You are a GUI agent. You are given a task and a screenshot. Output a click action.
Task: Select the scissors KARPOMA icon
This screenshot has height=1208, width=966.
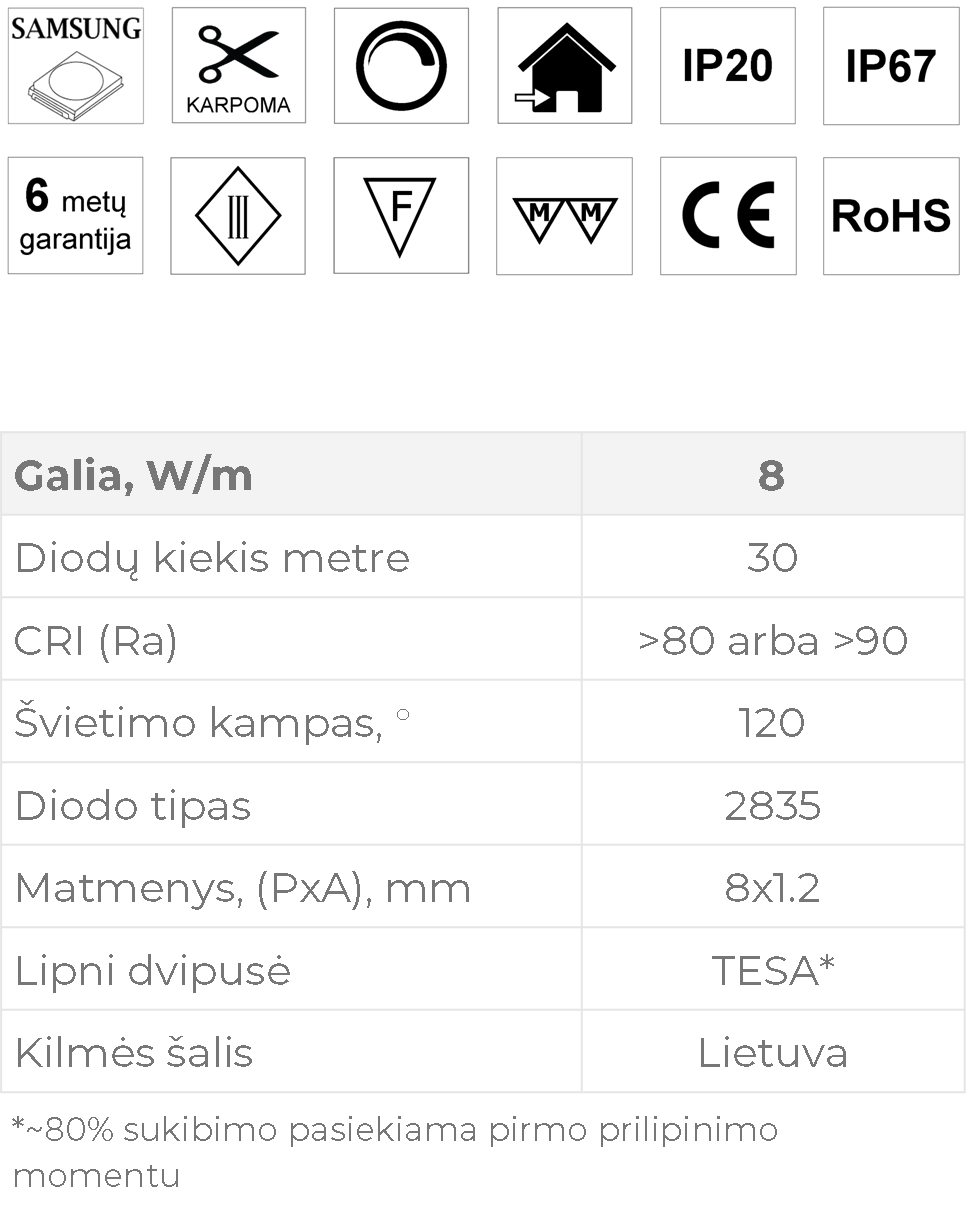coord(238,66)
